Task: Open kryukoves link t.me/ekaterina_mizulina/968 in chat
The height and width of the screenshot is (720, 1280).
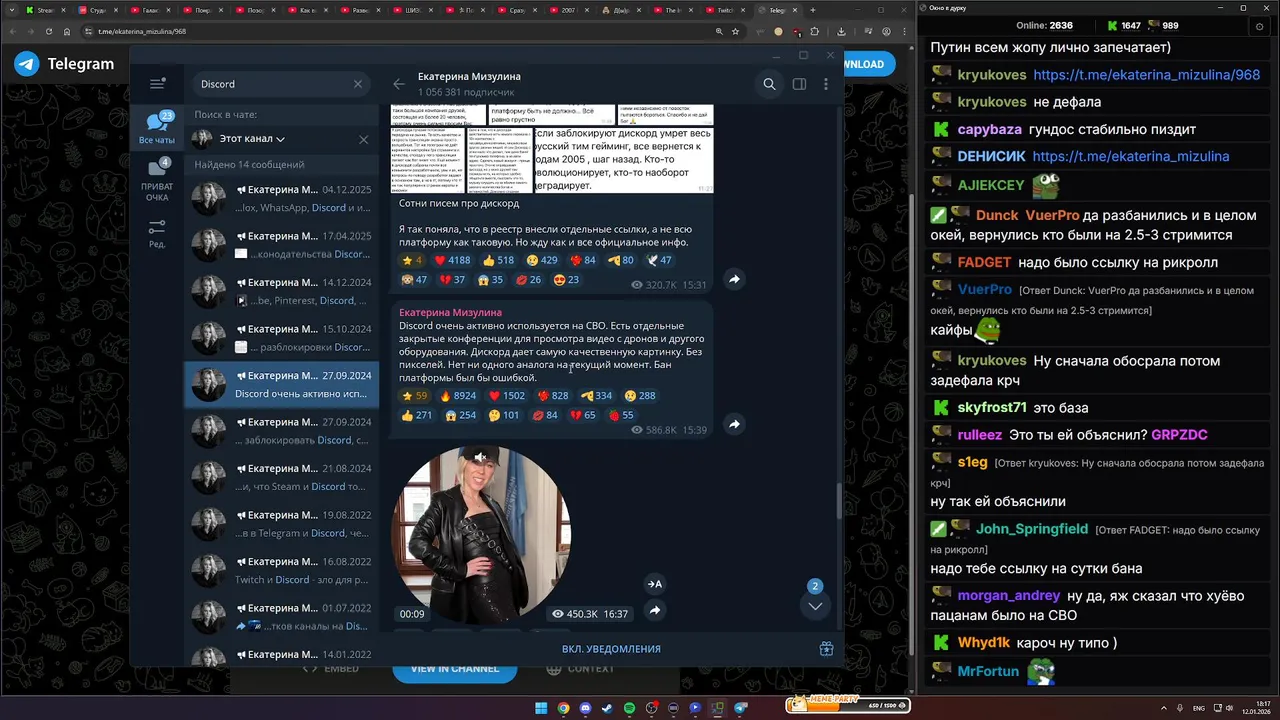Action: tap(1146, 75)
